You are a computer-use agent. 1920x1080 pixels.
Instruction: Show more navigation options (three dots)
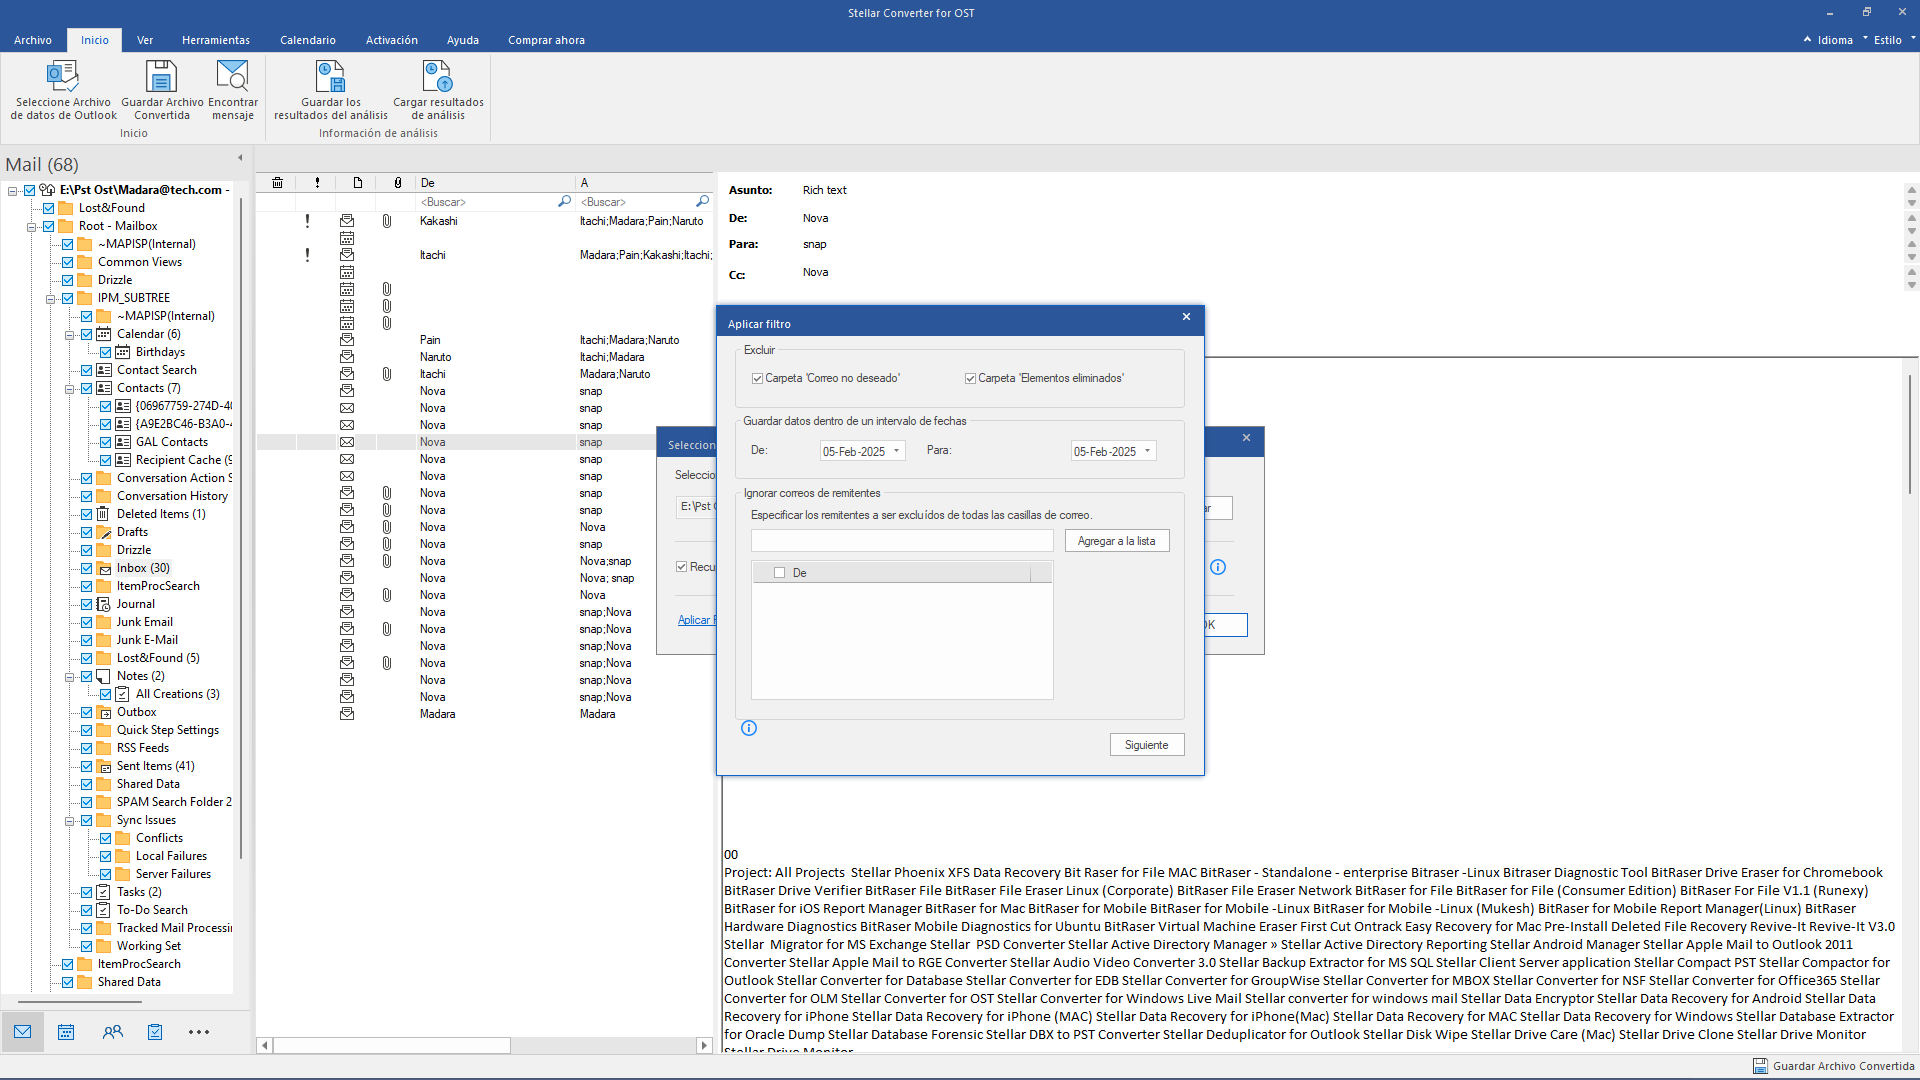click(199, 1032)
